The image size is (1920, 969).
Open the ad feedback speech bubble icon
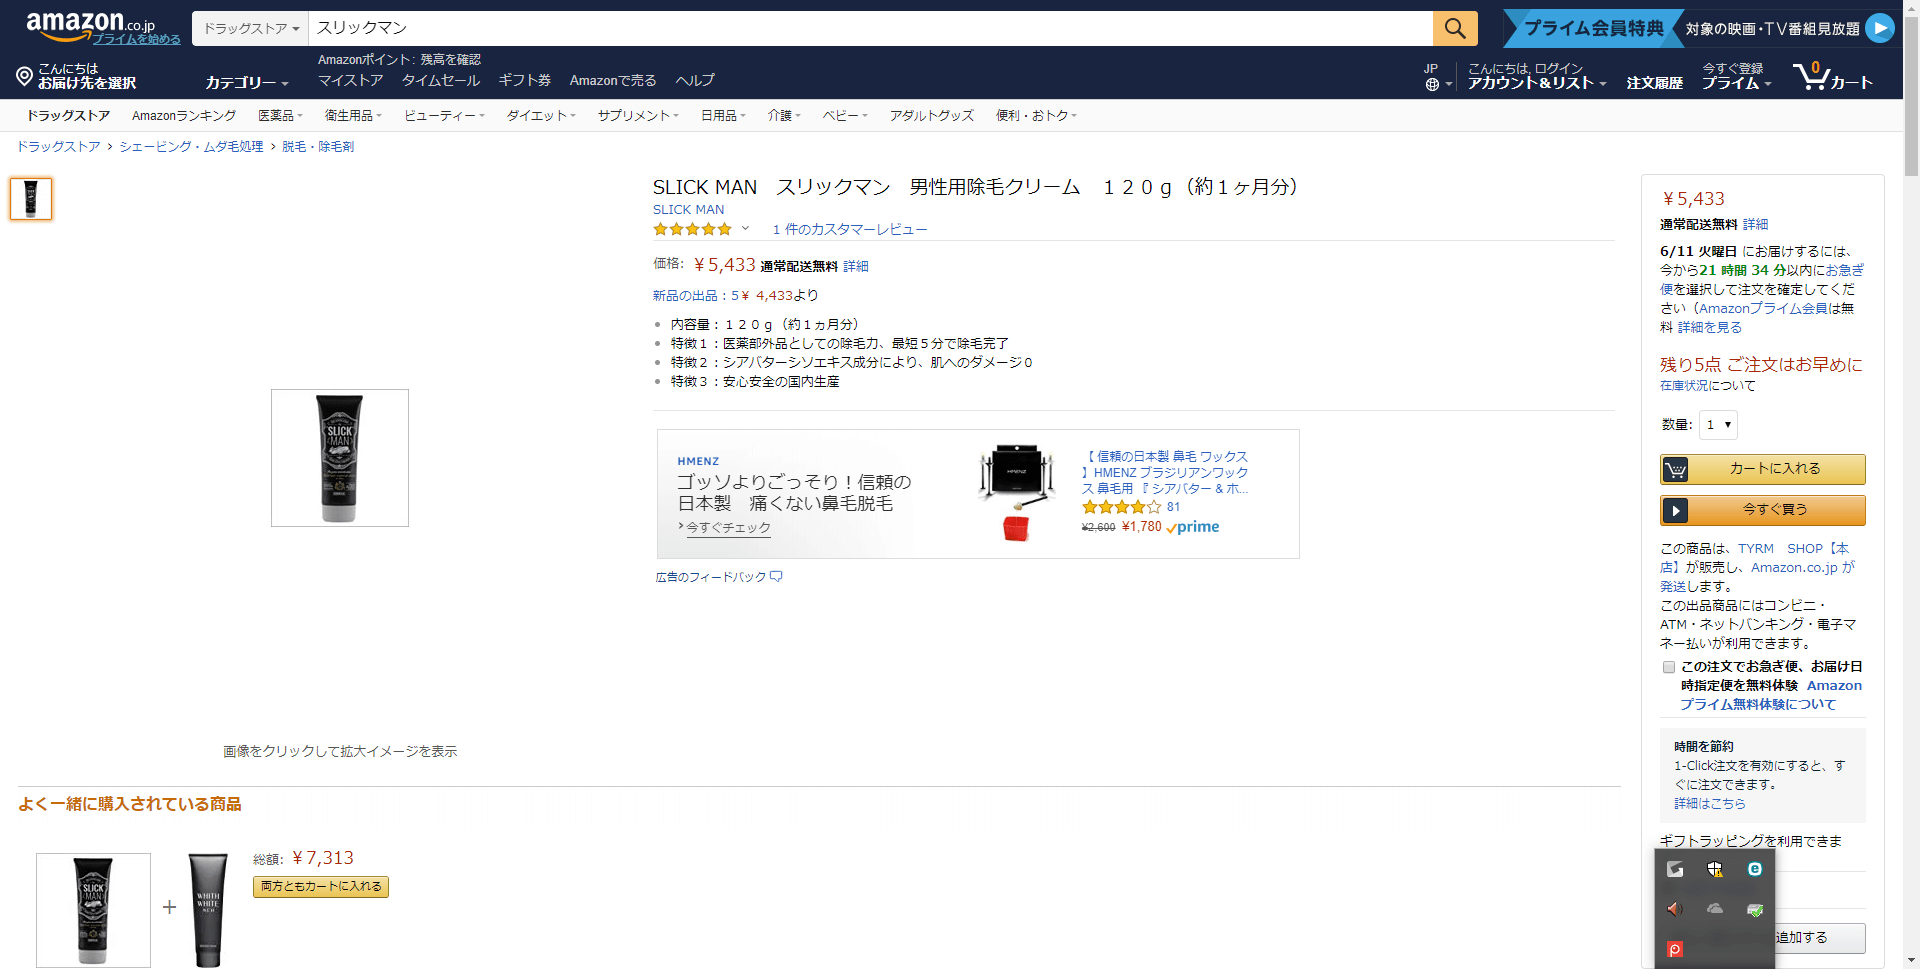coord(776,577)
